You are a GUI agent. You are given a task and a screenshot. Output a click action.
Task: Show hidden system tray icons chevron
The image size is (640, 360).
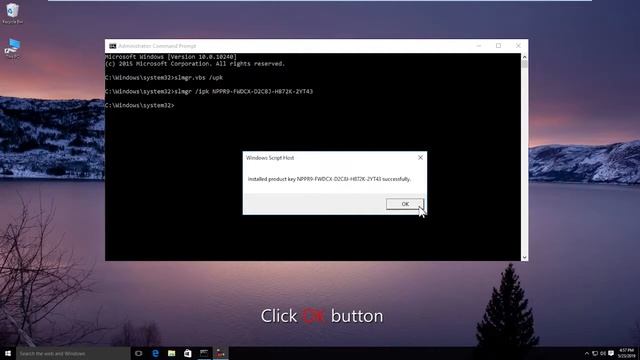[x=587, y=353]
